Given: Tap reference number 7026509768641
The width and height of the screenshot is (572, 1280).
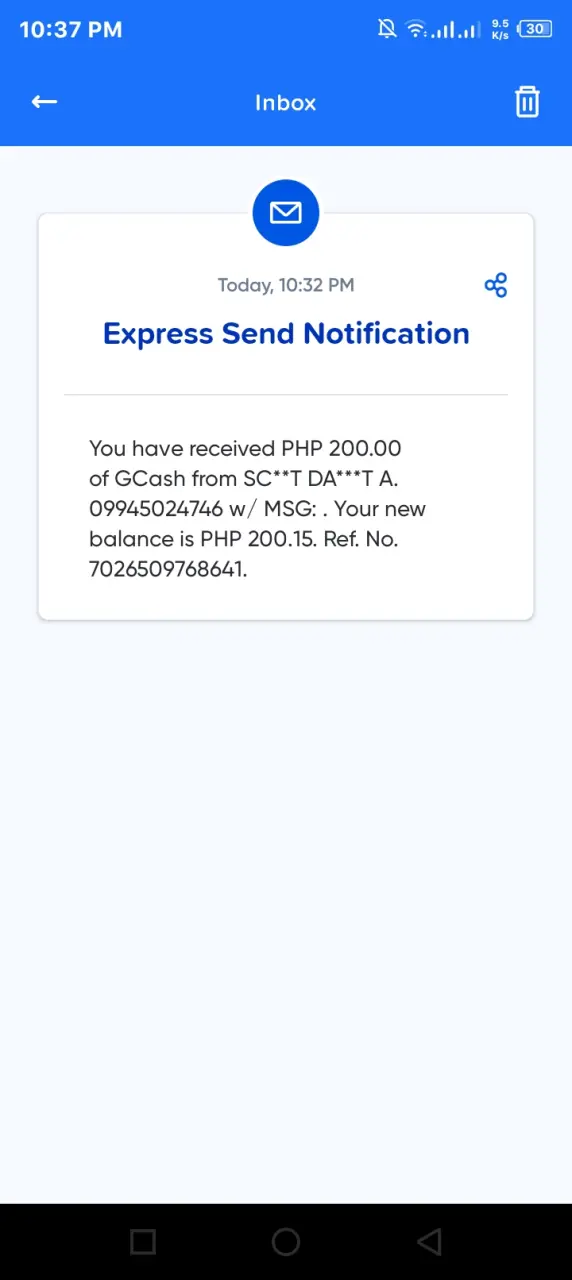Looking at the screenshot, I should [168, 569].
